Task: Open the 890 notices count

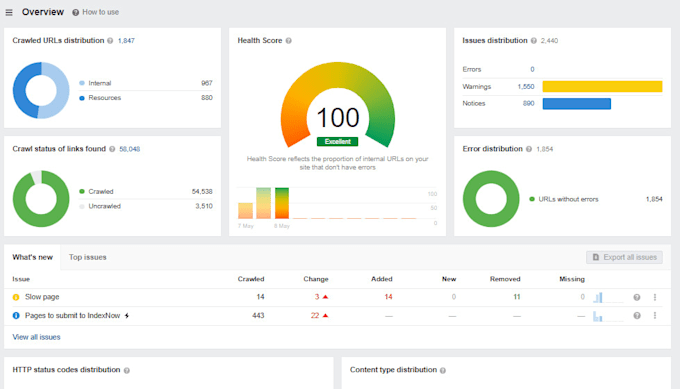Action: click(529, 104)
